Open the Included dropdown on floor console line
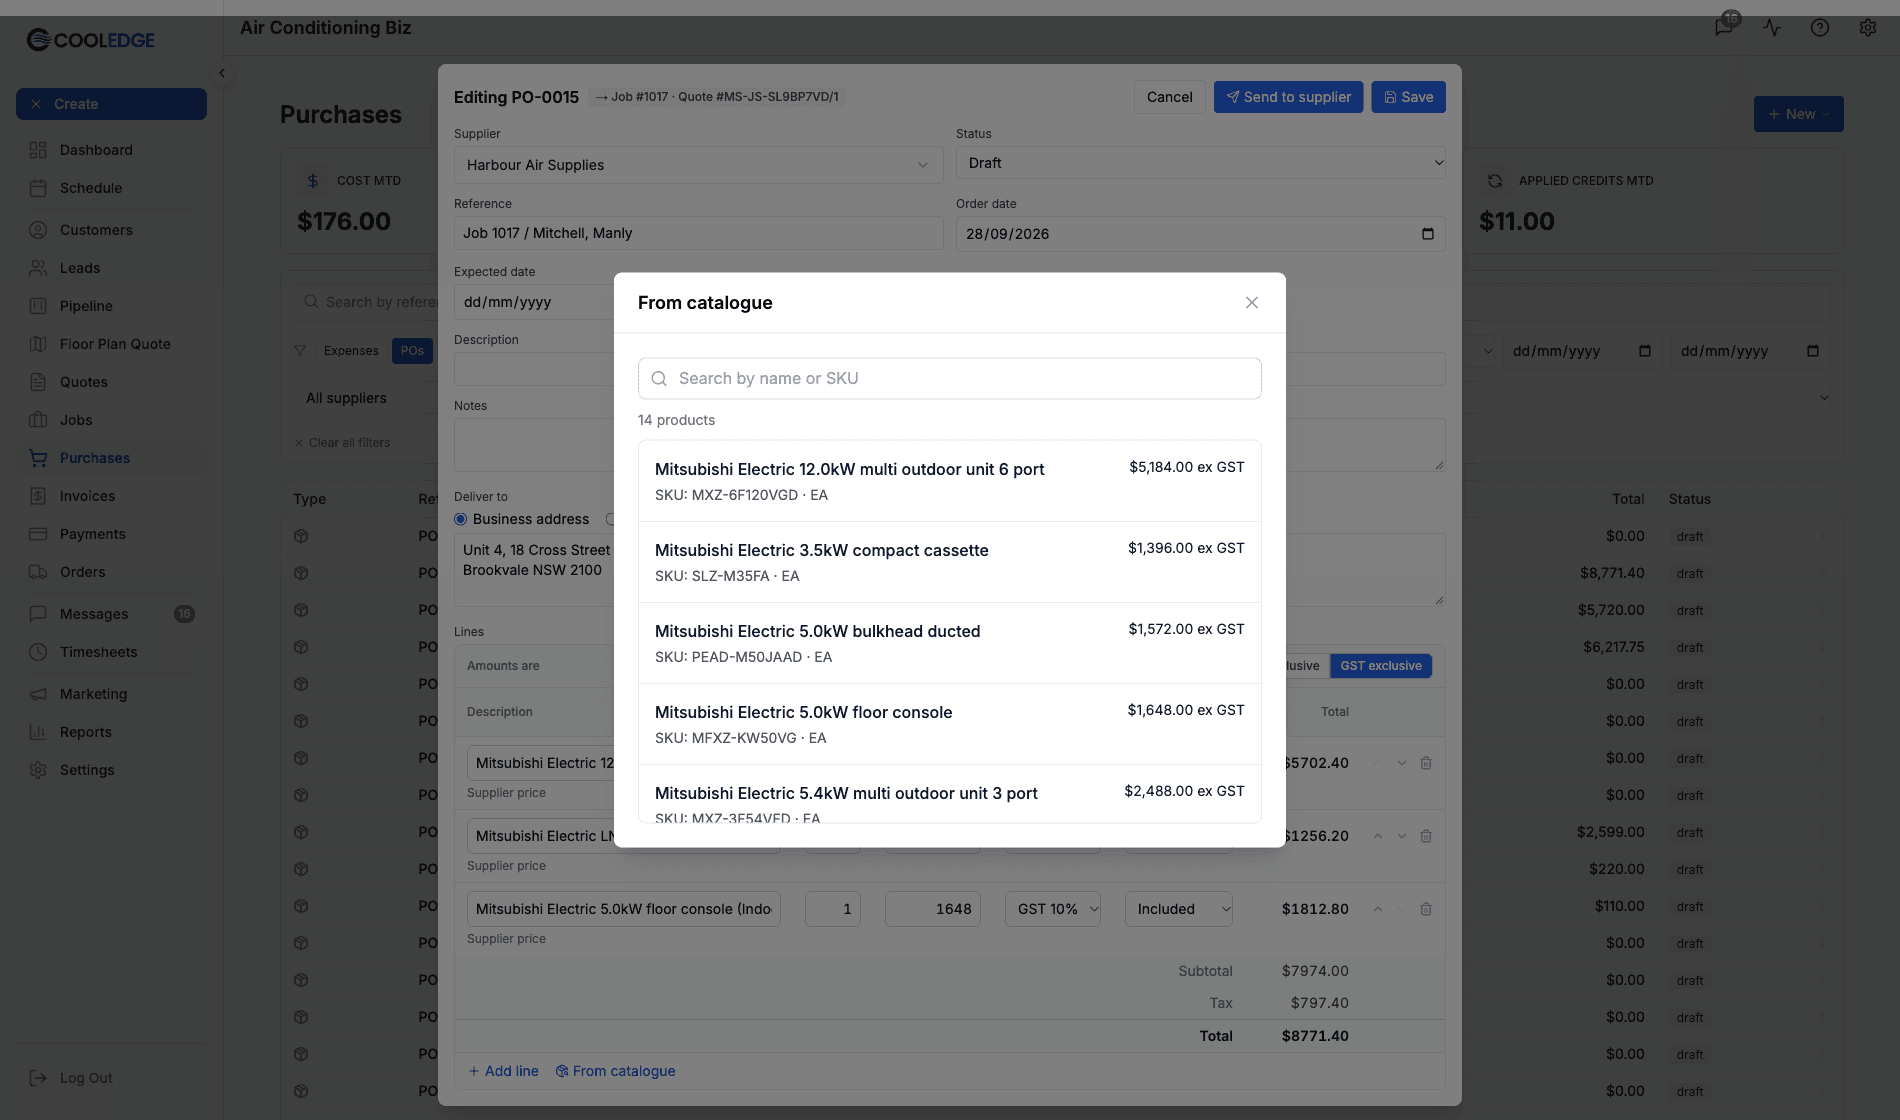Image resolution: width=1900 pixels, height=1120 pixels. 1178,909
